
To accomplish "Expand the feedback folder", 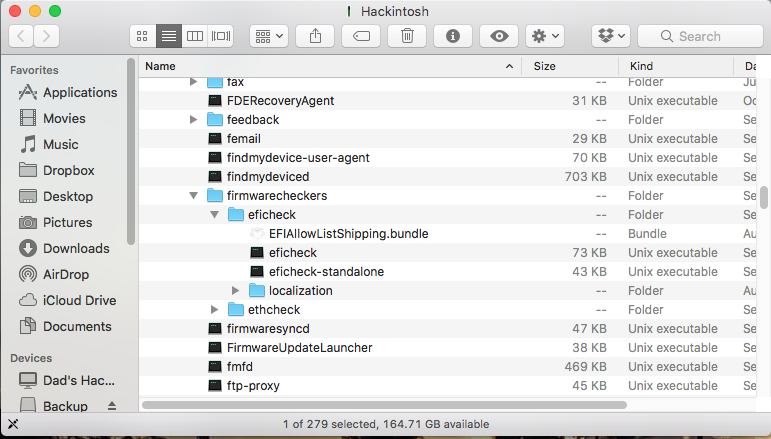I will click(x=193, y=119).
